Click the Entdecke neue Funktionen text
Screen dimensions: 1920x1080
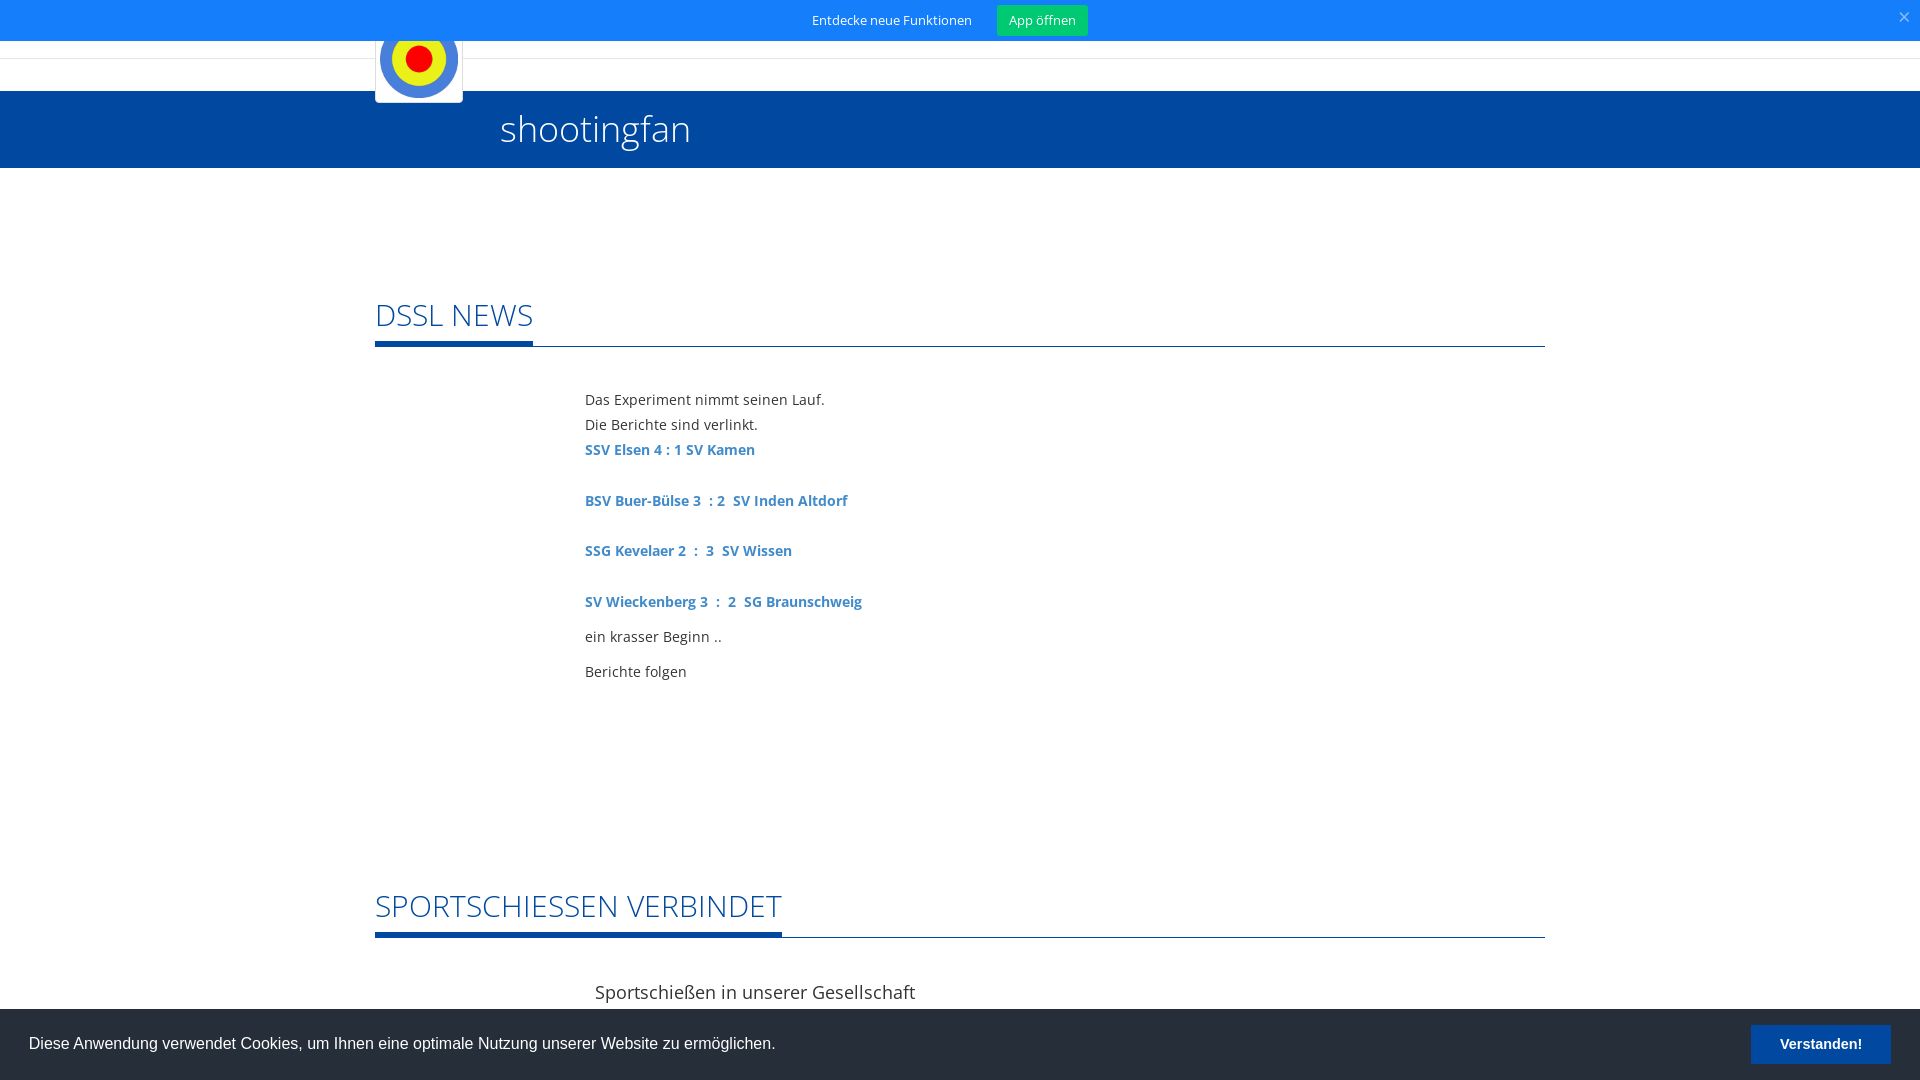pyautogui.click(x=892, y=20)
